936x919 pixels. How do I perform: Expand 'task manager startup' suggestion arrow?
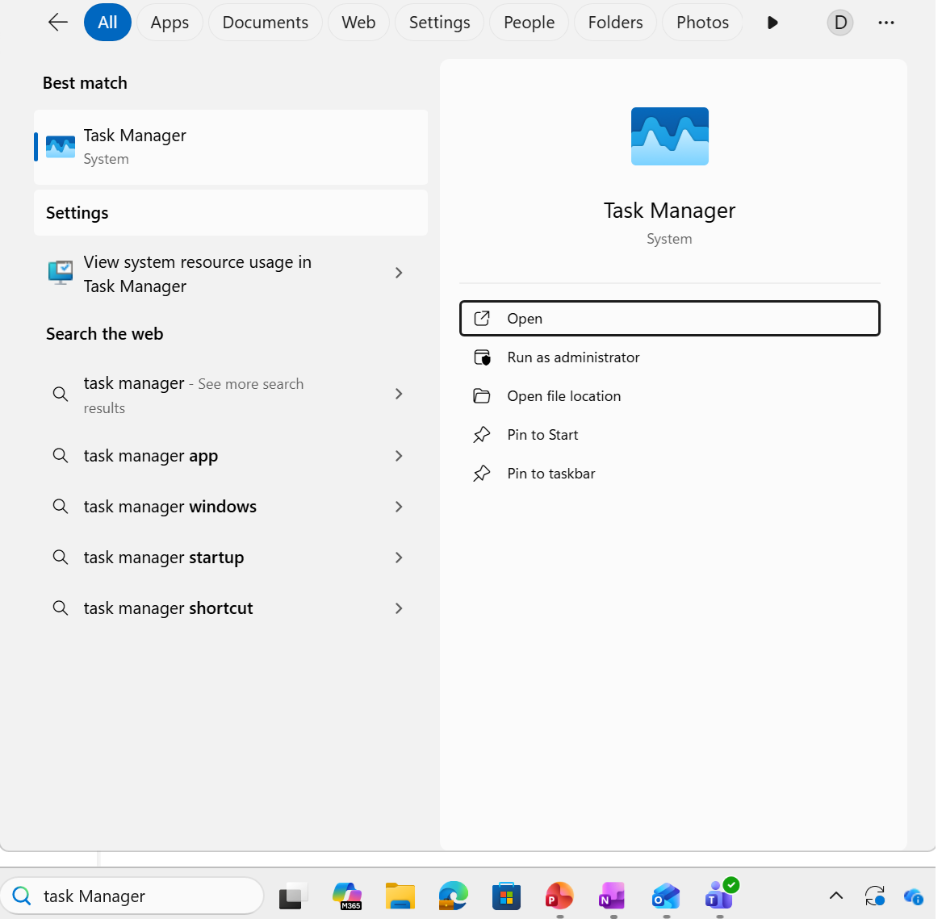click(x=399, y=557)
